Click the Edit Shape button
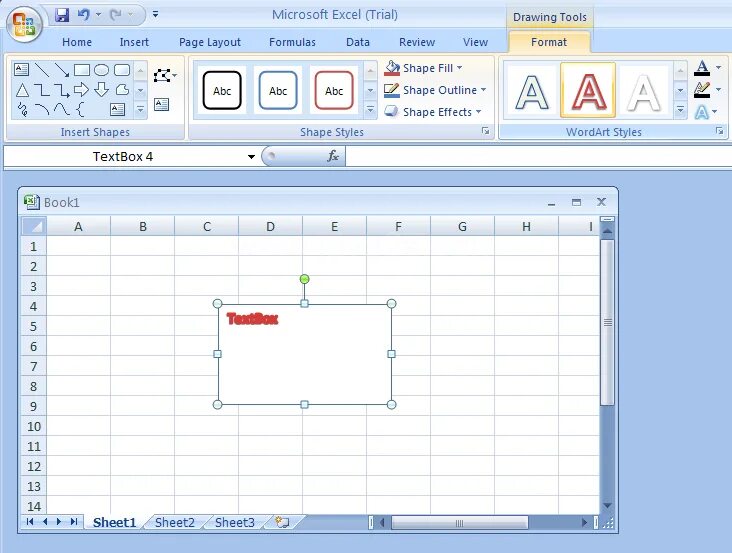The image size is (732, 553). click(x=165, y=75)
